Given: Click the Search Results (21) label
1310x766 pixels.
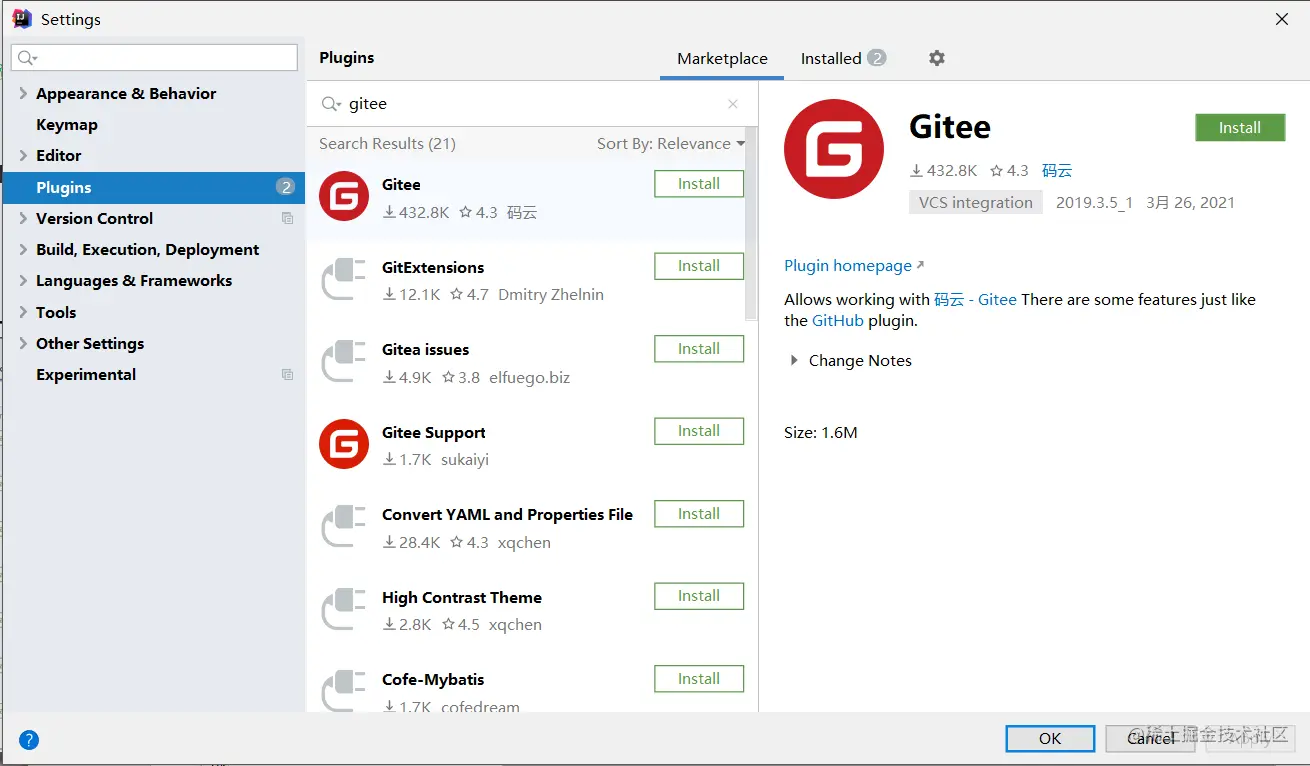Looking at the screenshot, I should click(x=387, y=144).
